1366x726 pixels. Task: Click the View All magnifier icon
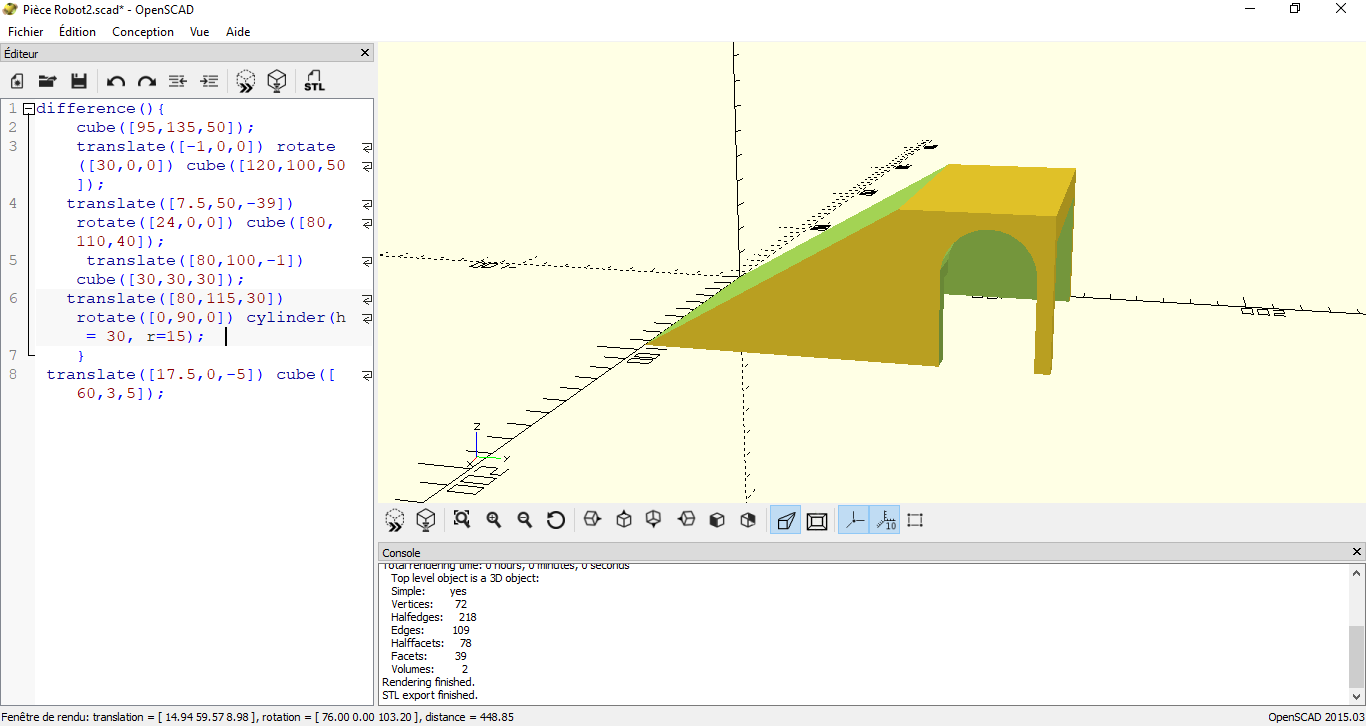click(461, 519)
